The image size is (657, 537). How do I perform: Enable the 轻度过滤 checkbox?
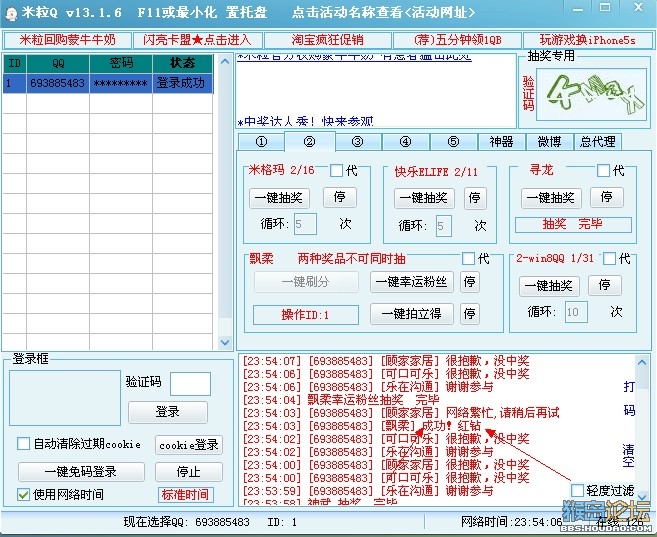click(577, 491)
